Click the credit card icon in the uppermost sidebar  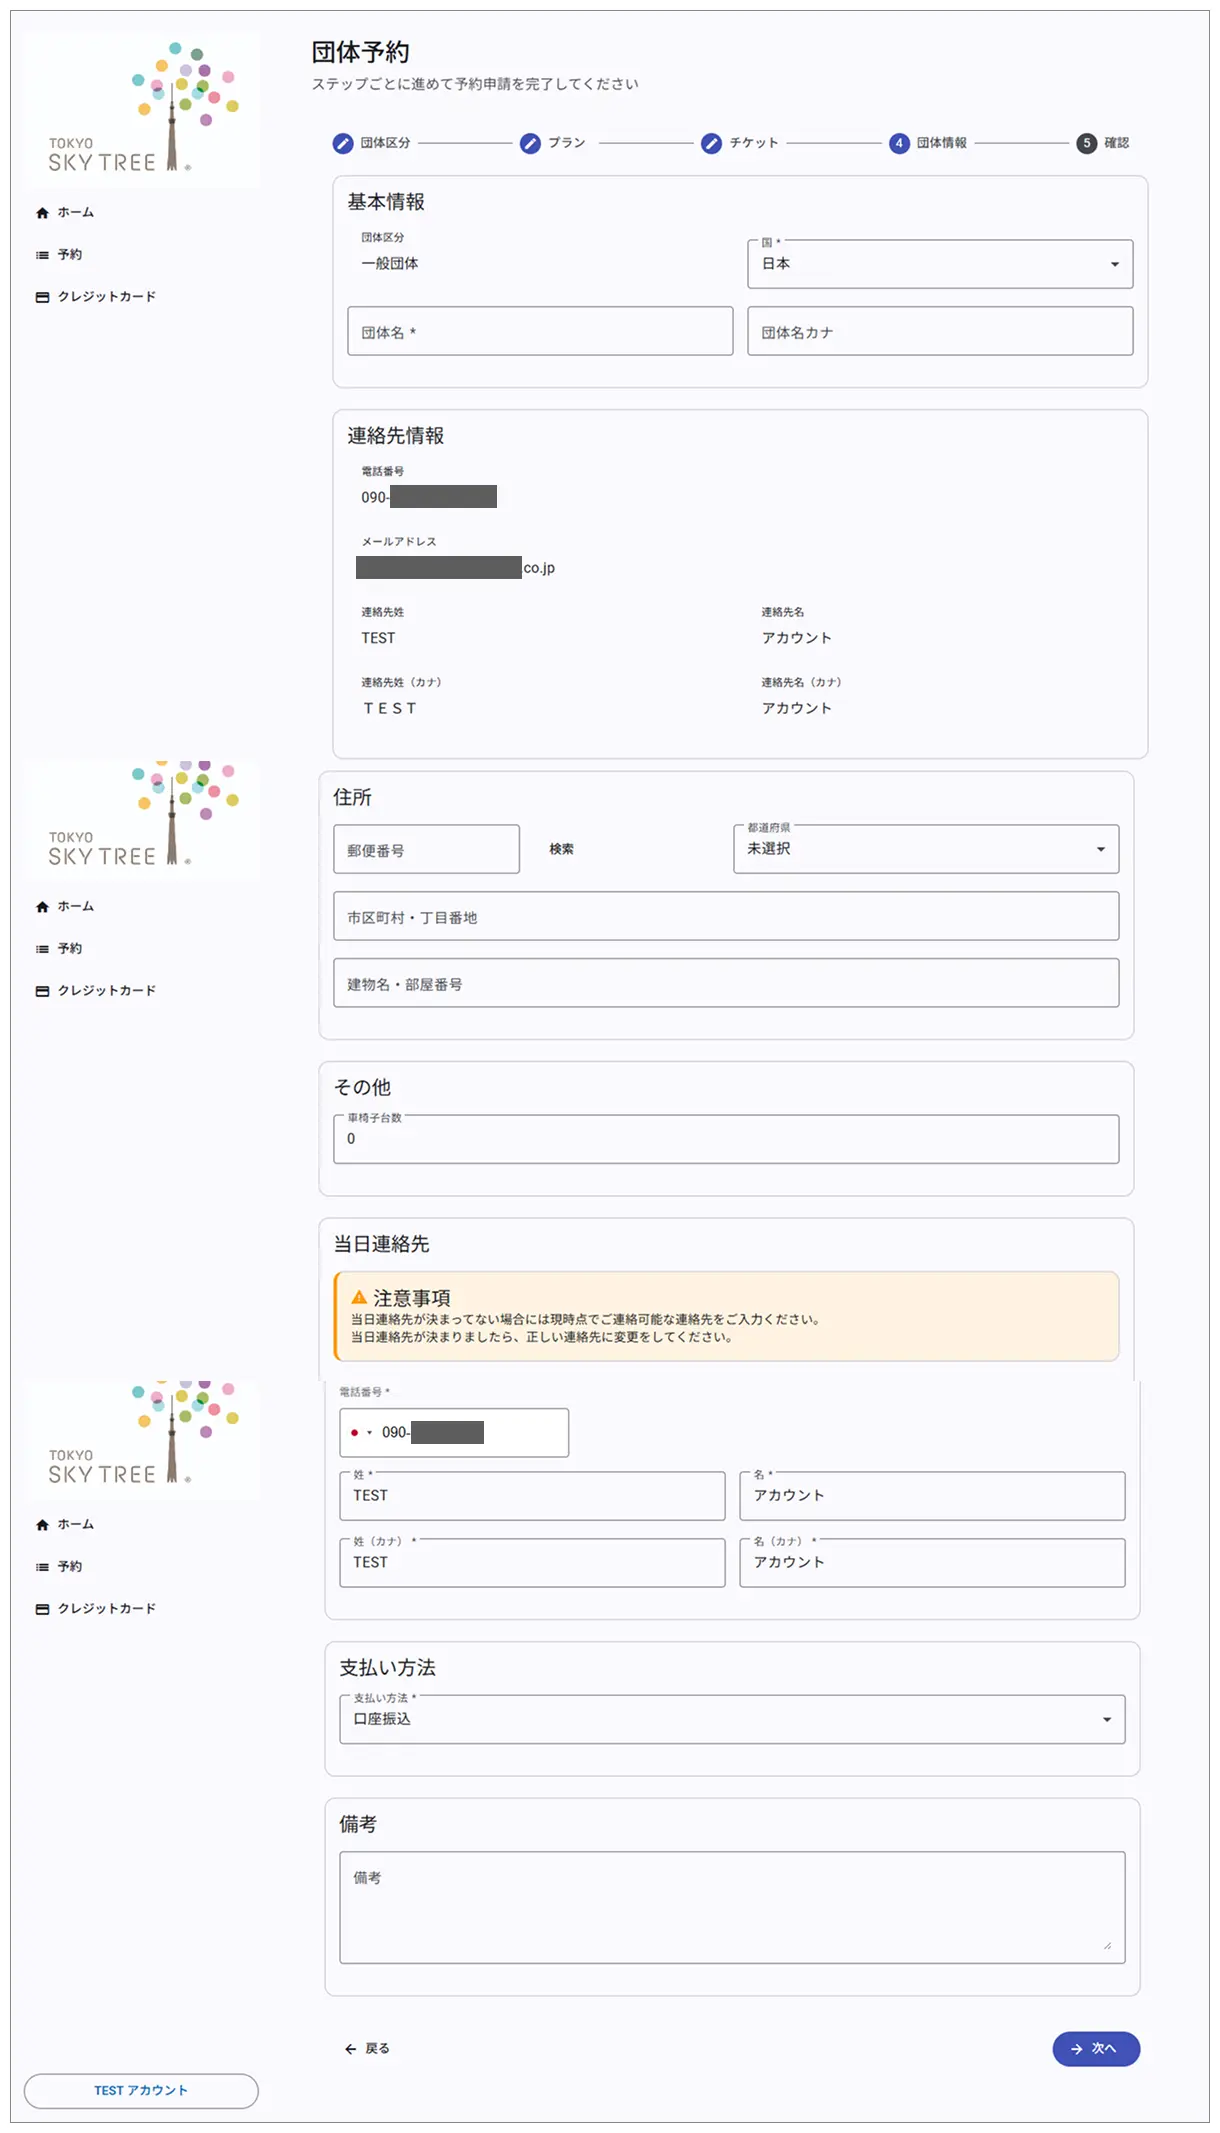42,297
